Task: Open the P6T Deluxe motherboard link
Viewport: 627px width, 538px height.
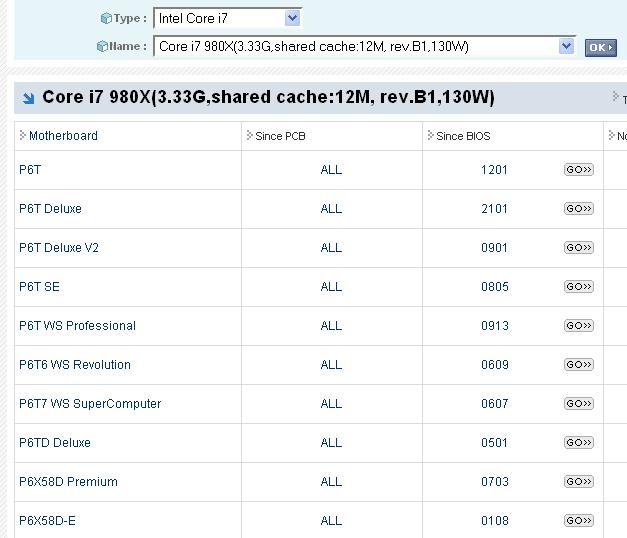Action: pos(50,209)
